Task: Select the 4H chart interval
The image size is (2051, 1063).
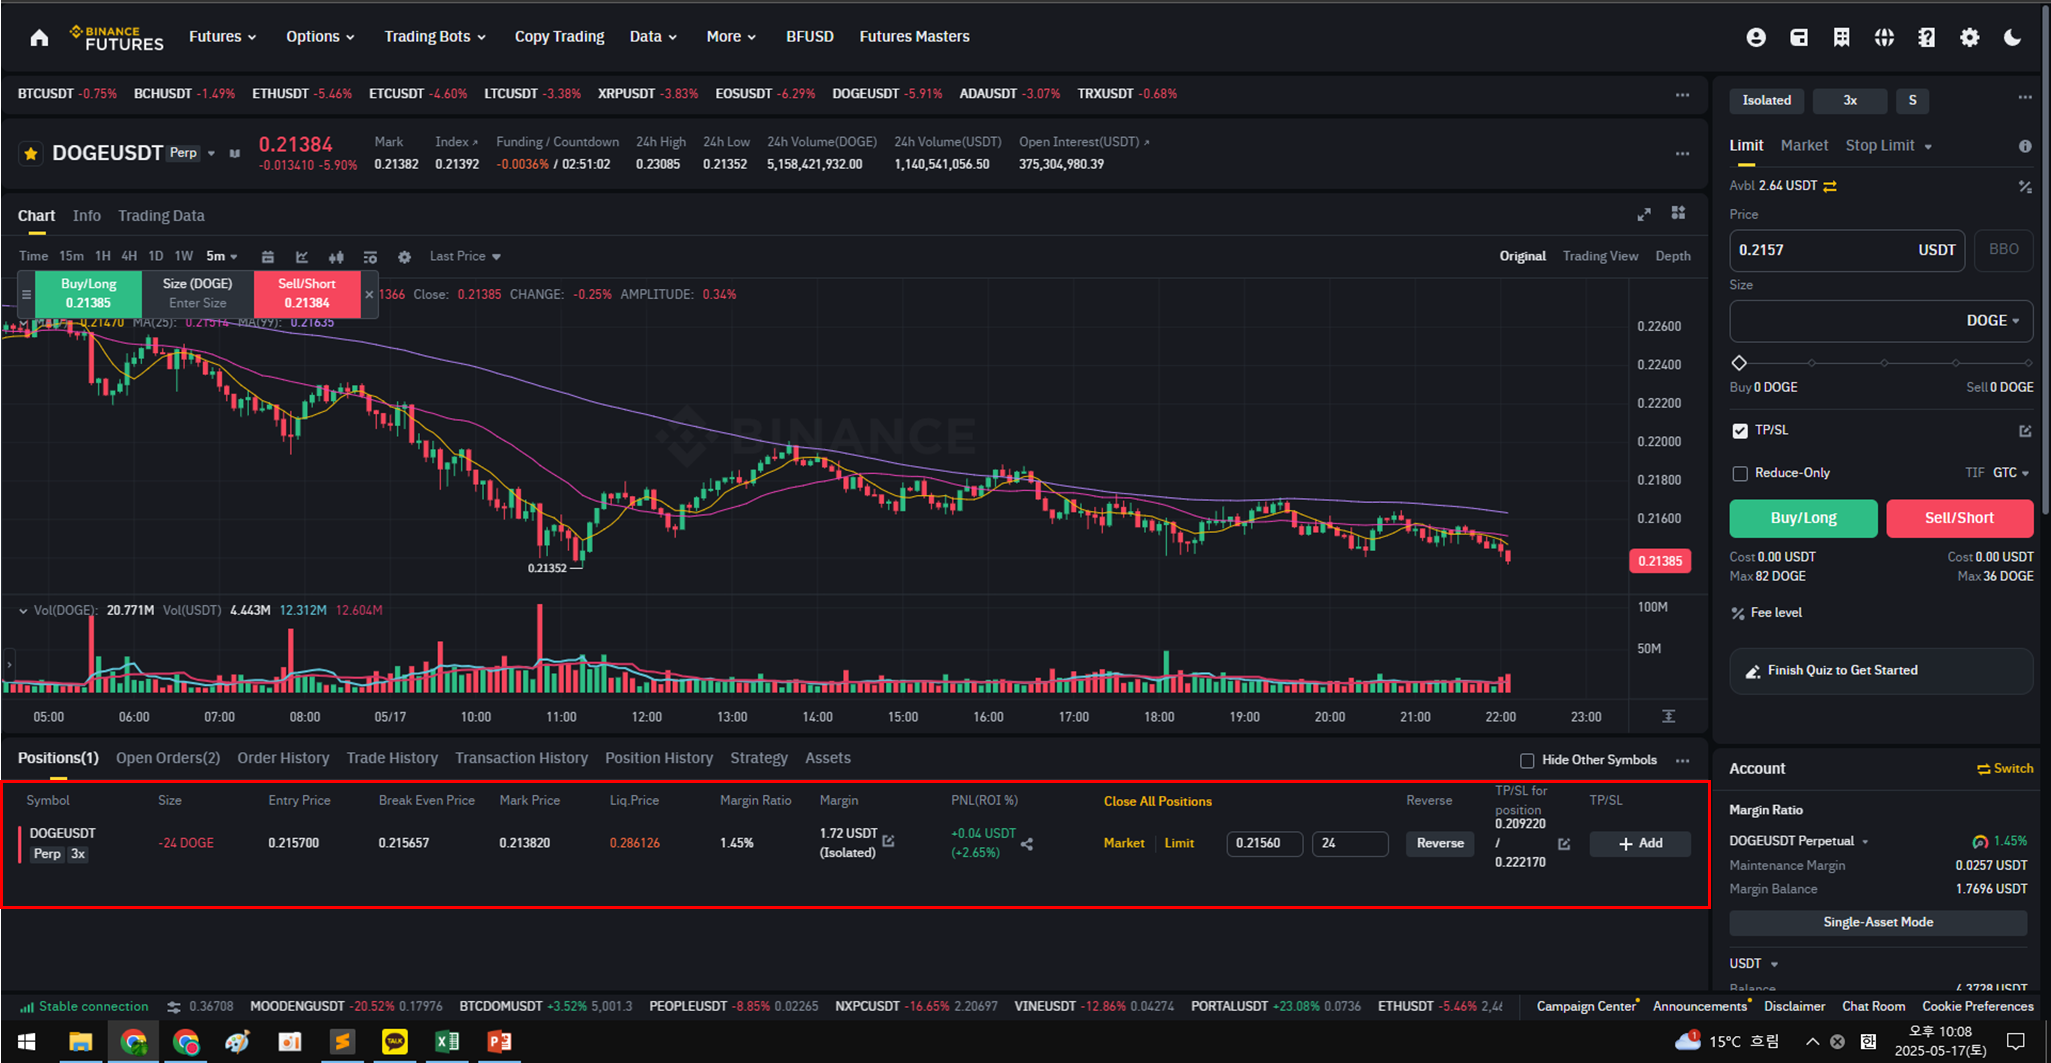Action: tap(129, 256)
